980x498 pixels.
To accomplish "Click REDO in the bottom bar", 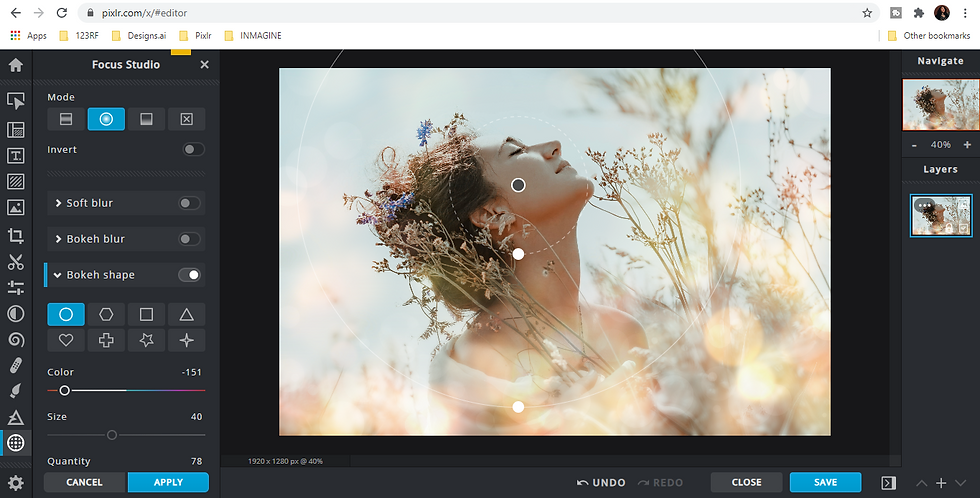I will (x=660, y=482).
